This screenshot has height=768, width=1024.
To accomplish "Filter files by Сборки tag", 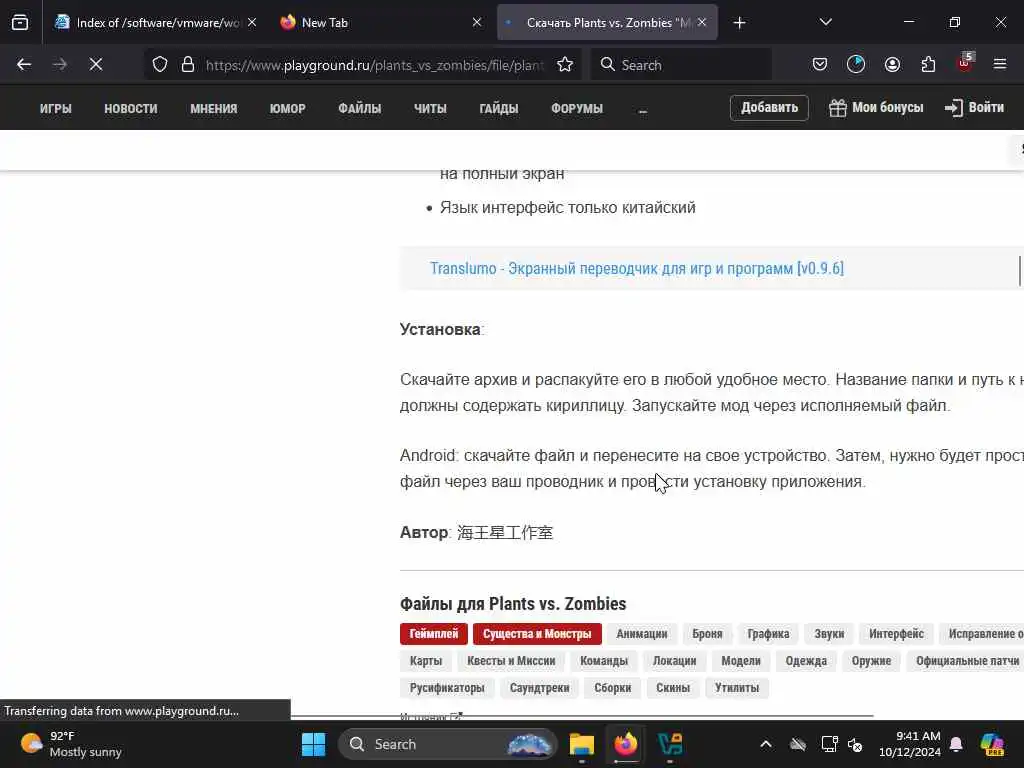I will coord(613,688).
